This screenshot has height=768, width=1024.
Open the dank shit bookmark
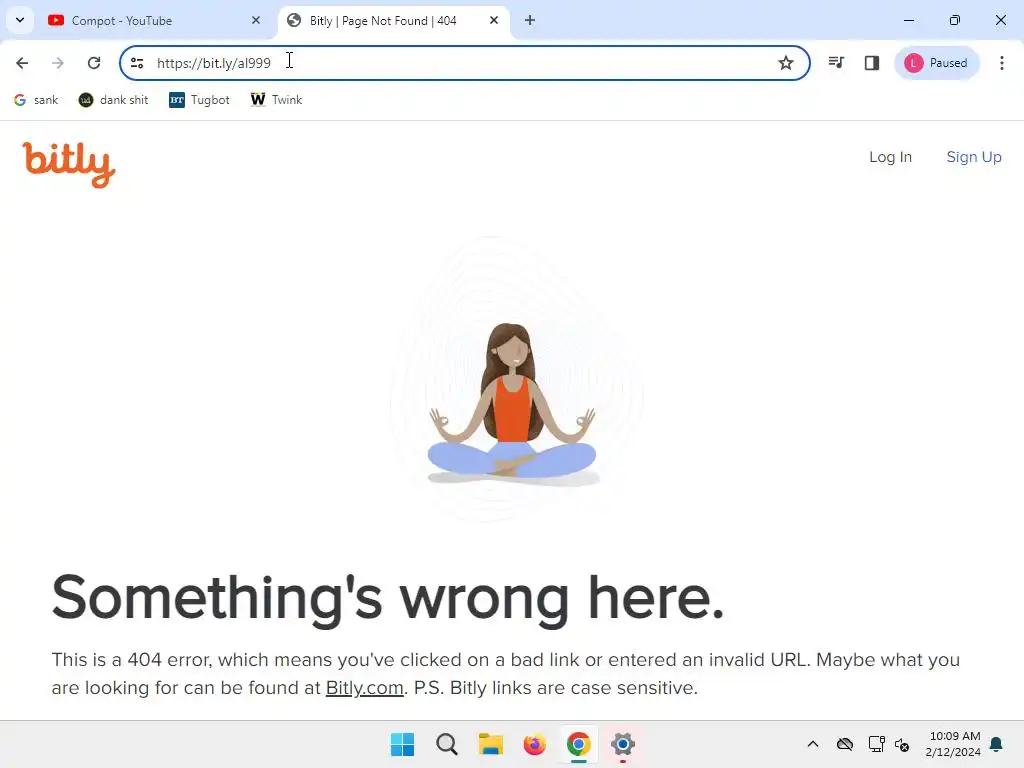[114, 100]
